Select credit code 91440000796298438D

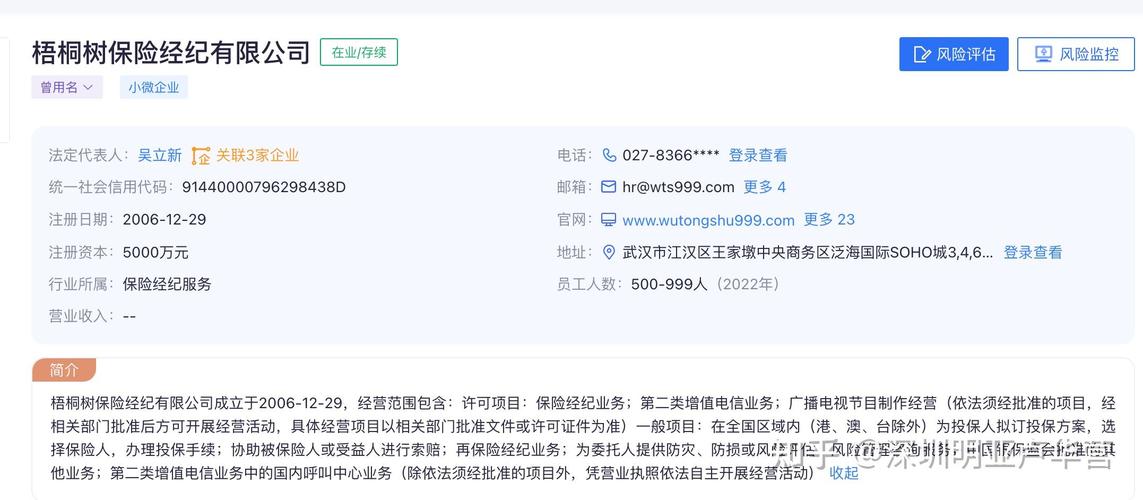click(x=263, y=187)
